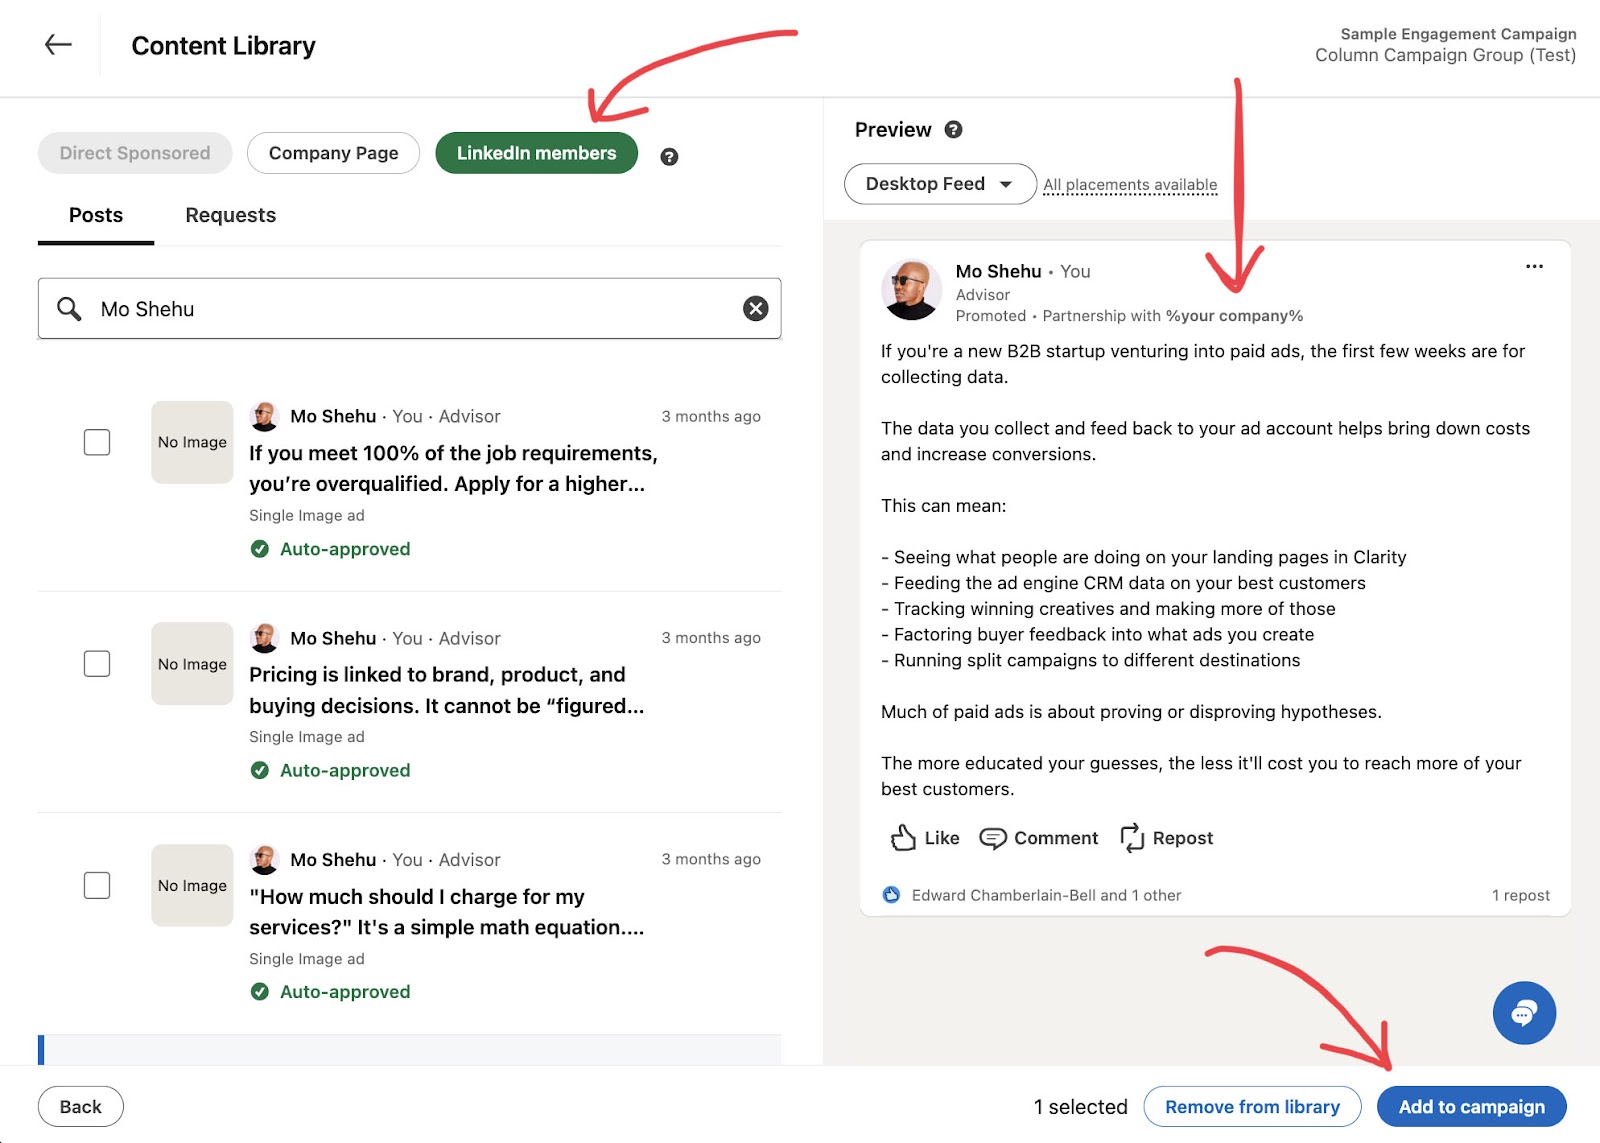
Task: Open the chat support bubble
Action: [1524, 1013]
